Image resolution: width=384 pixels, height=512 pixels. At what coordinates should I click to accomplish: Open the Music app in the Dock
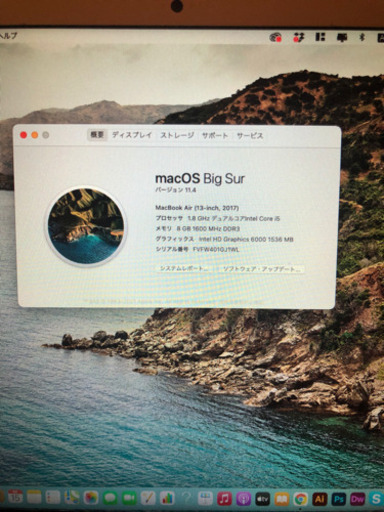click(224, 499)
